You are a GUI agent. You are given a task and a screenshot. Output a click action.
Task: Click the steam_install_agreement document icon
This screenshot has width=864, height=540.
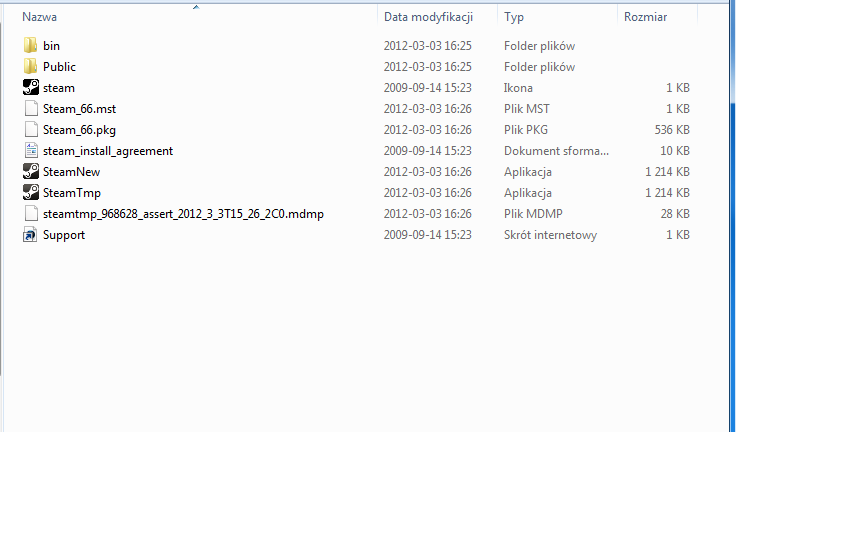pyautogui.click(x=31, y=150)
